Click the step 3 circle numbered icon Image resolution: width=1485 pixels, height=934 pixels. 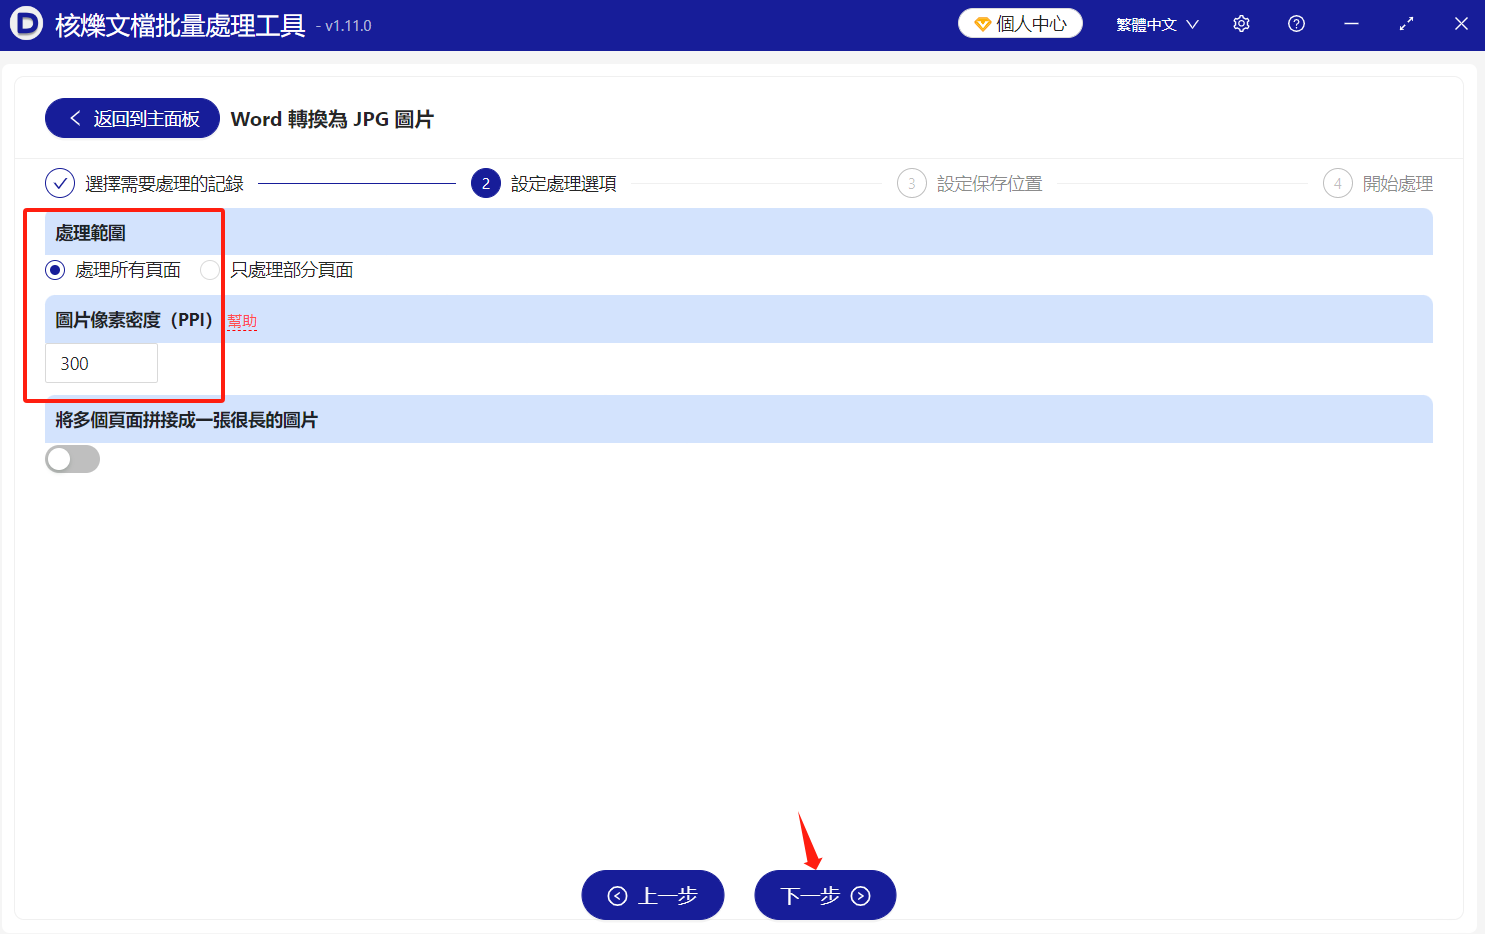(x=911, y=183)
